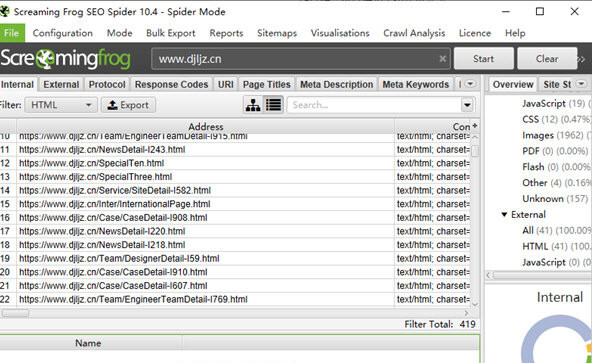Click the column add plus icon

point(475,126)
